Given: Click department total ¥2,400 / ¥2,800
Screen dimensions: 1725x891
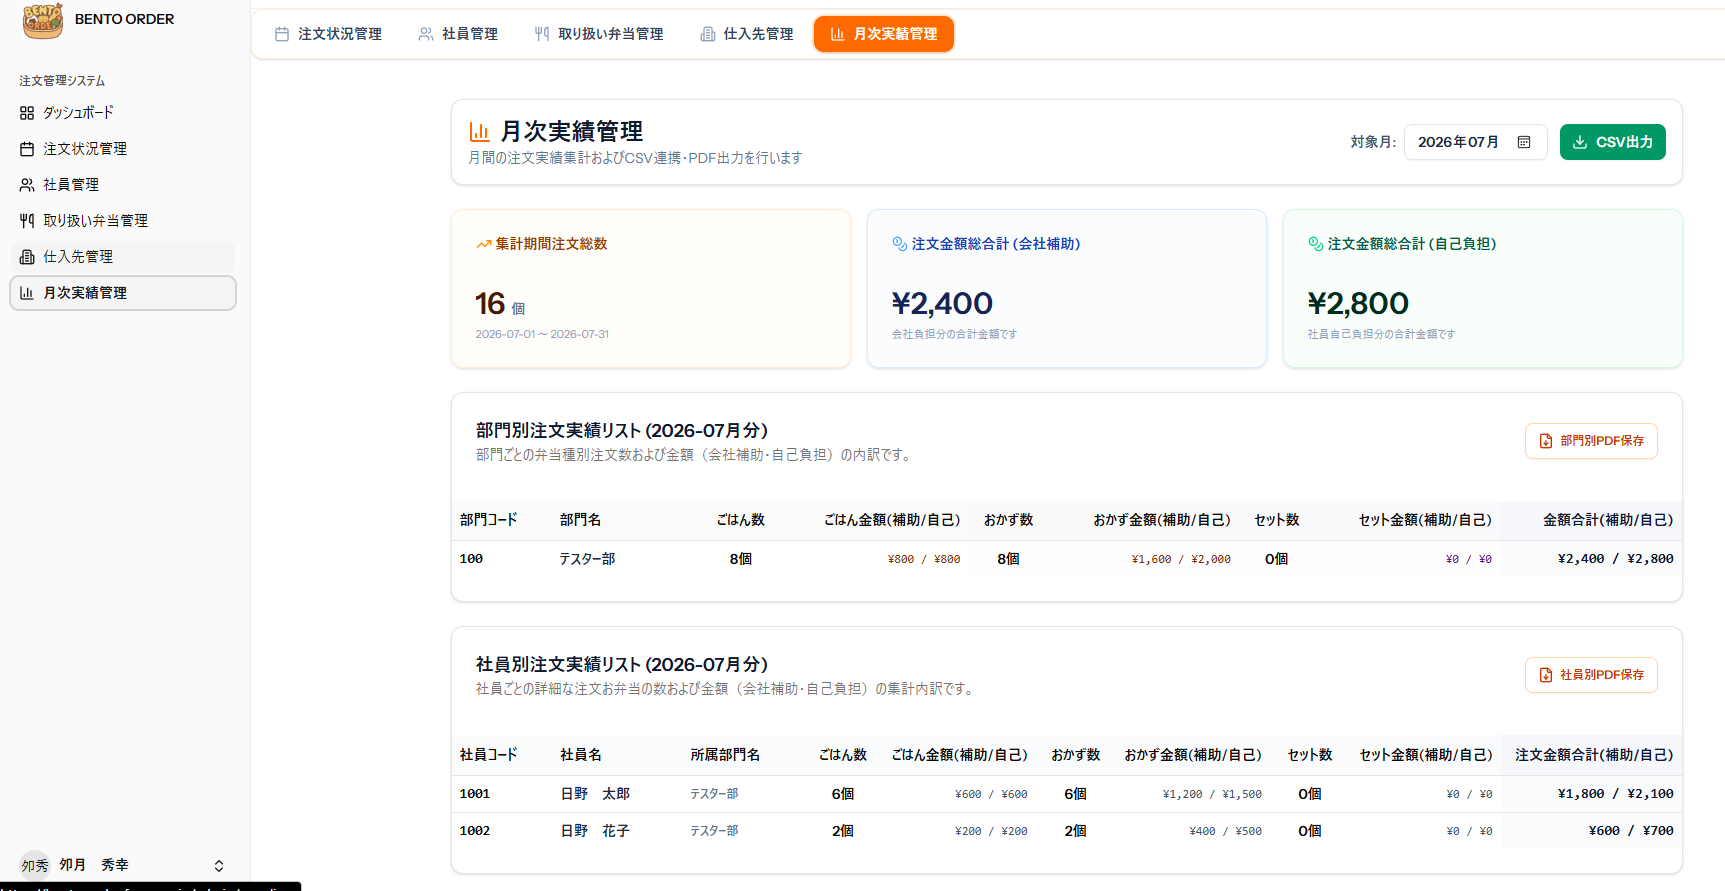Looking at the screenshot, I should click(1615, 559).
